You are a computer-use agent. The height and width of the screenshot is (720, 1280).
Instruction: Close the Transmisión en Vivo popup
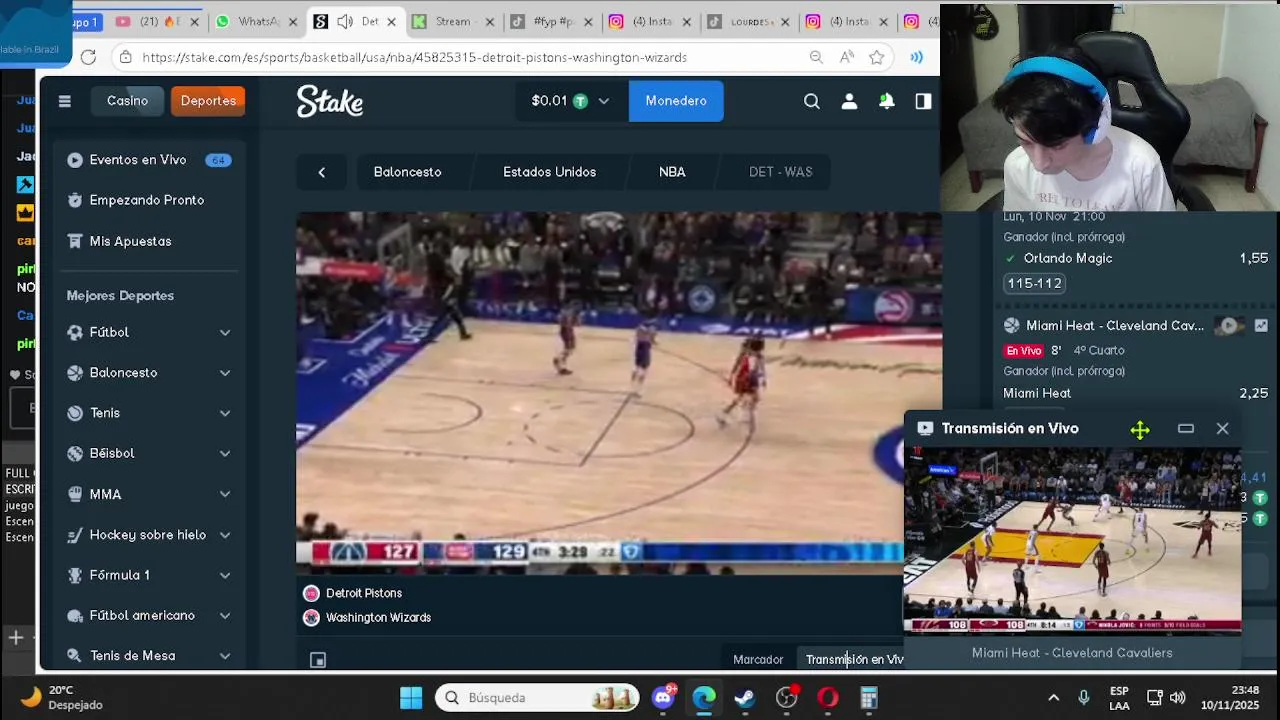coord(1222,429)
